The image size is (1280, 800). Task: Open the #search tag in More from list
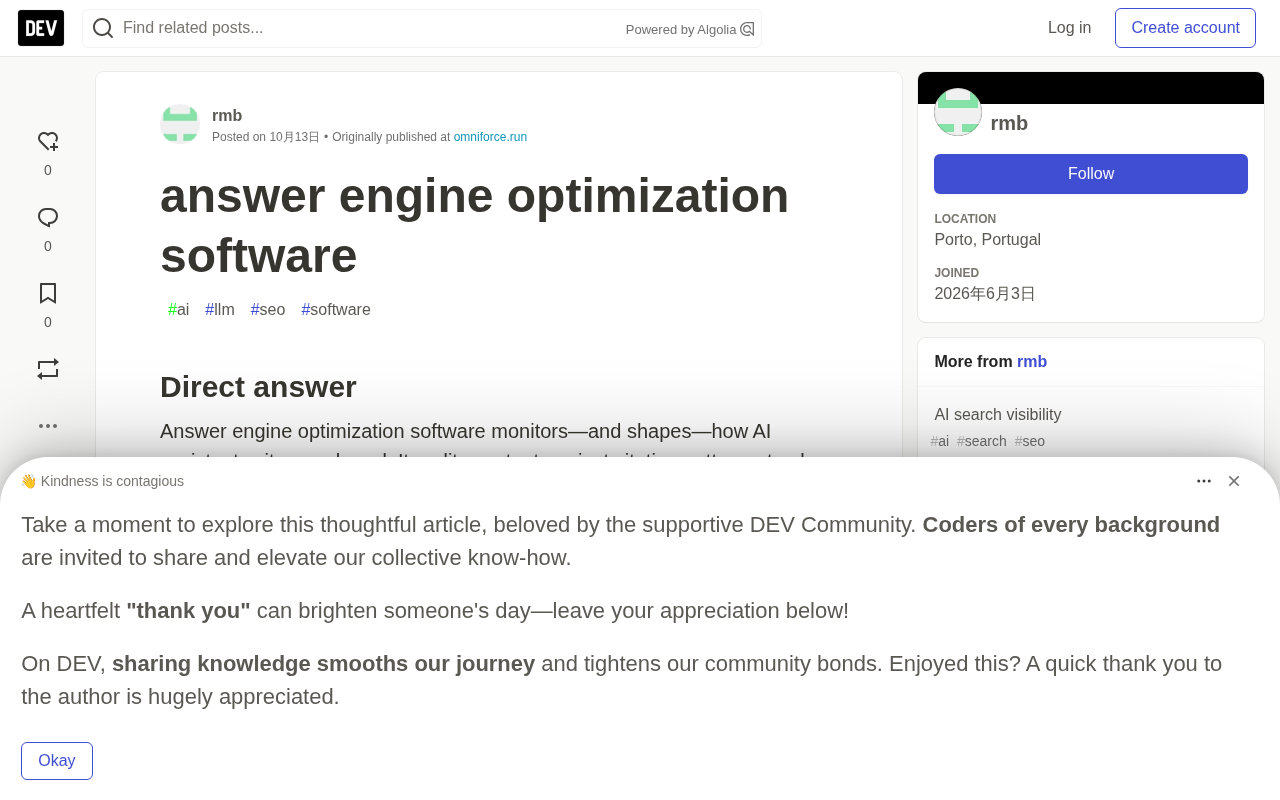pyautogui.click(x=982, y=441)
